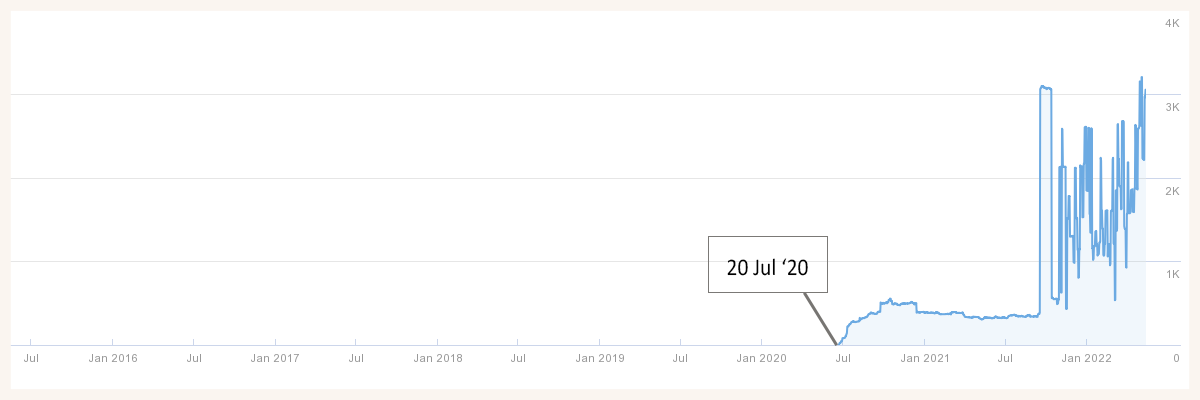Click where the callout pointer meets the axis
The height and width of the screenshot is (400, 1200).
836,345
